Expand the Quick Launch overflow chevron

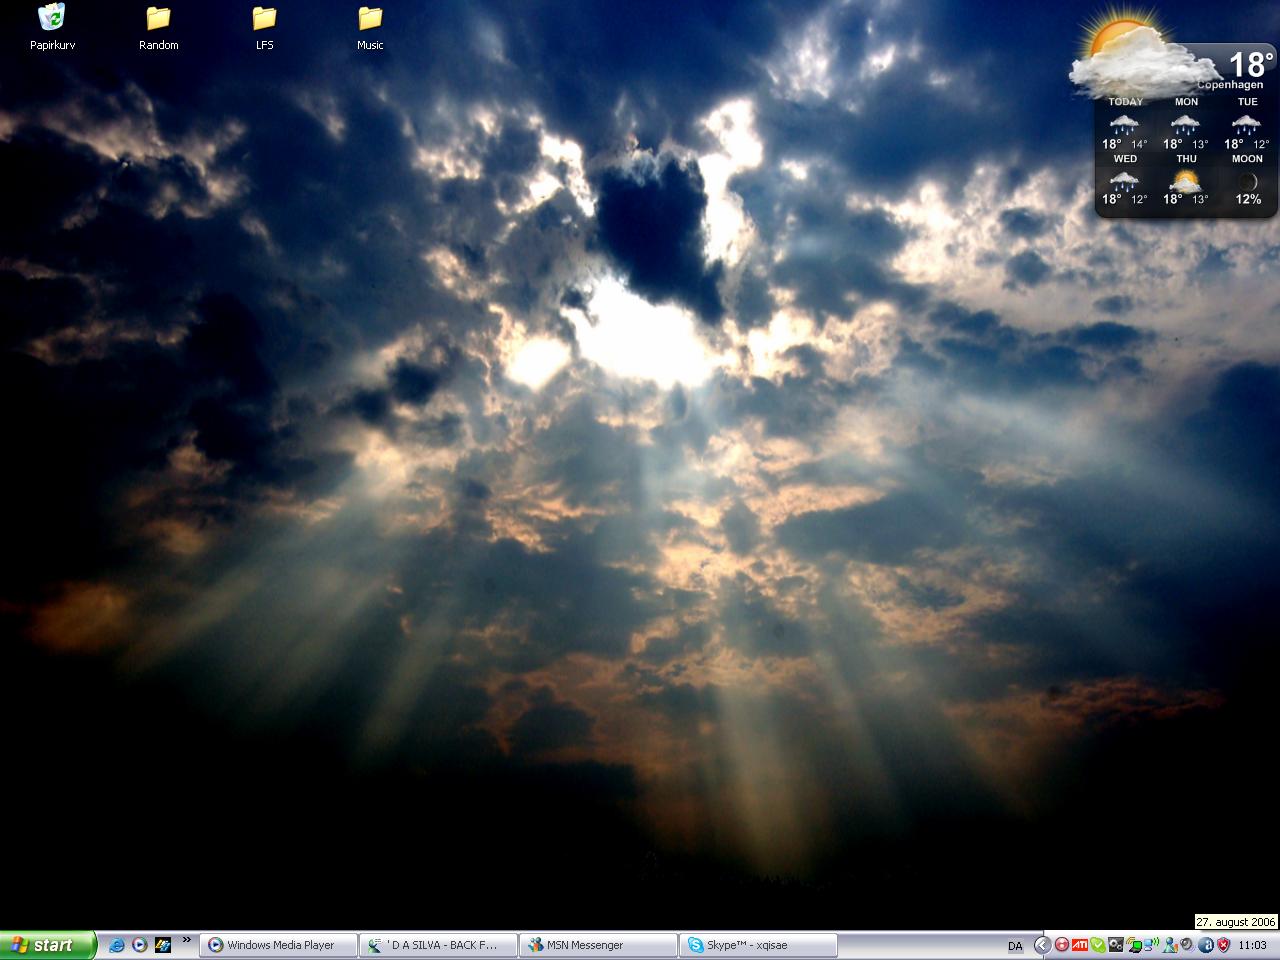point(186,940)
